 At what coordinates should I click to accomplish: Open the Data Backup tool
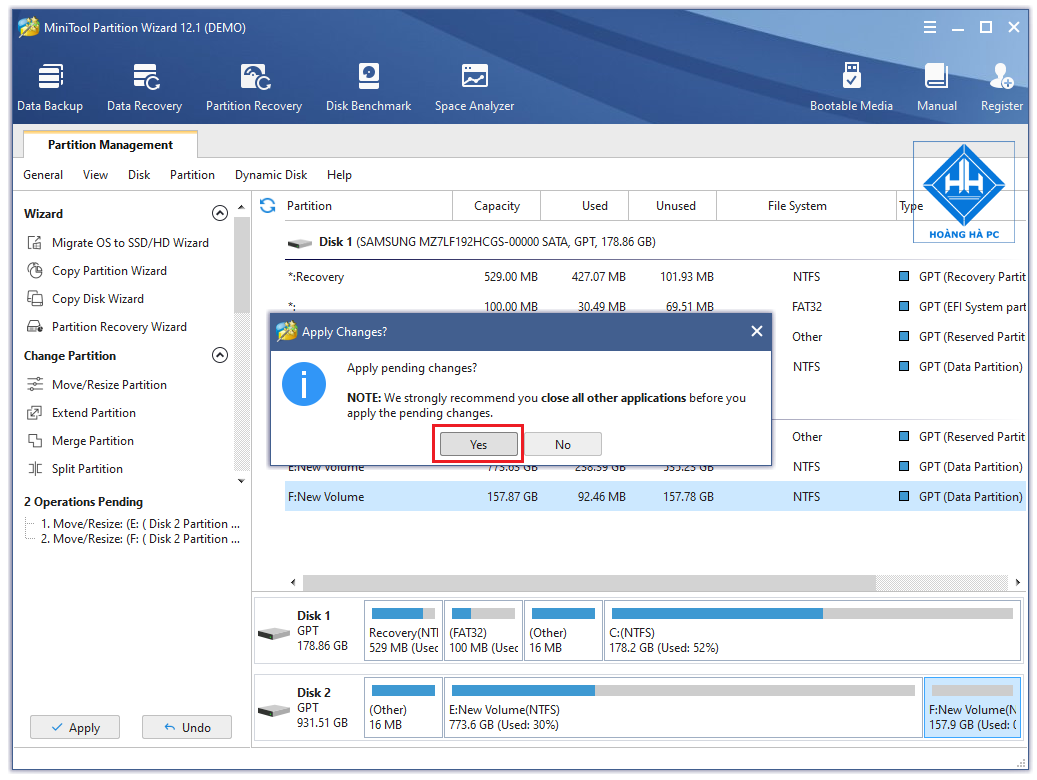[x=50, y=85]
